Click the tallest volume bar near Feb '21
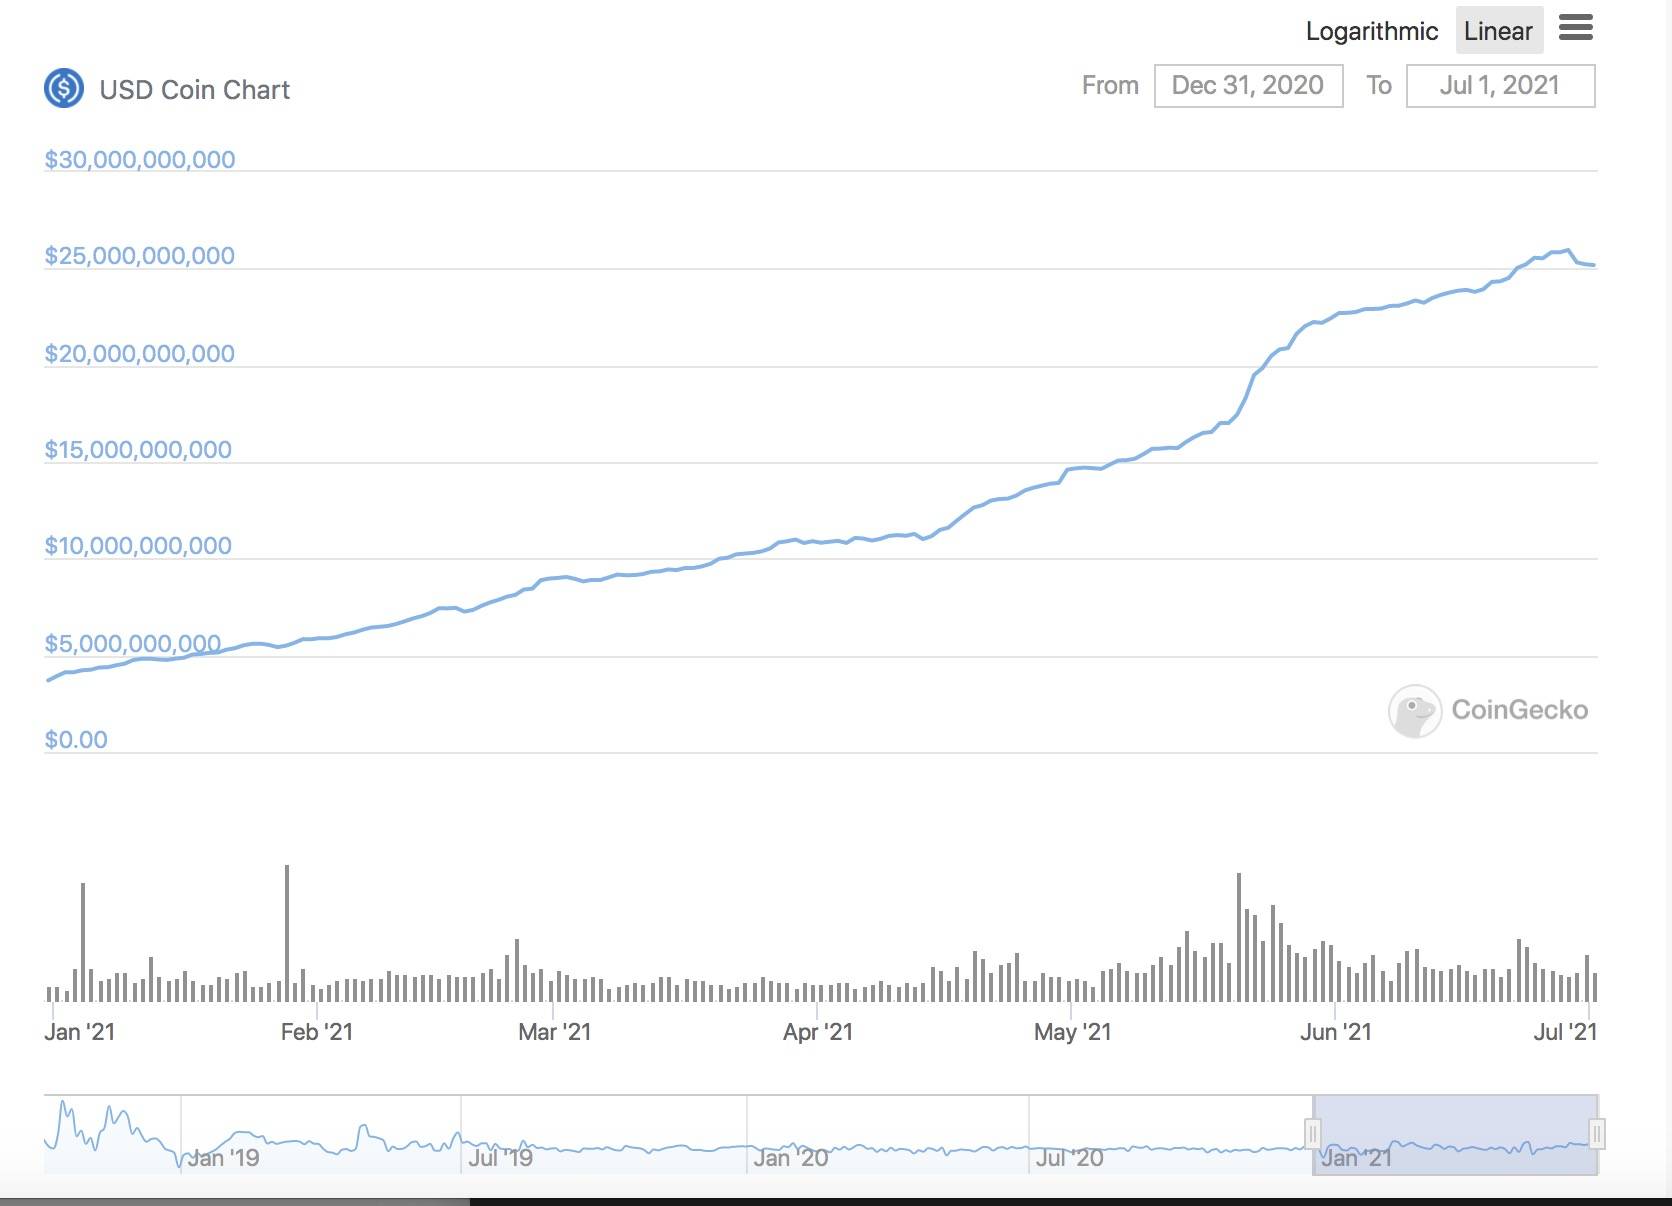The width and height of the screenshot is (1672, 1206). [287, 933]
